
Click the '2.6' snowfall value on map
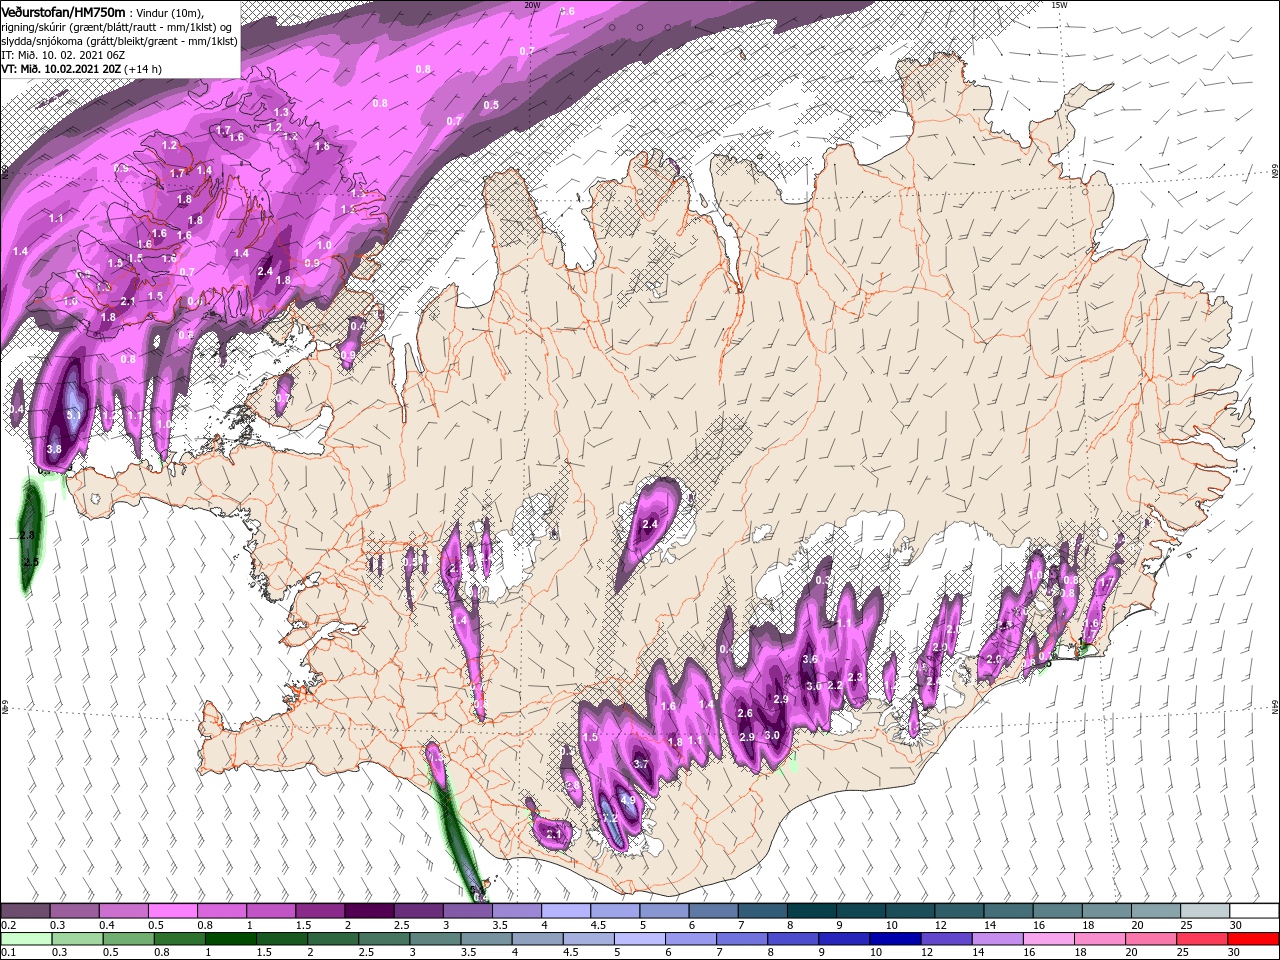(745, 713)
